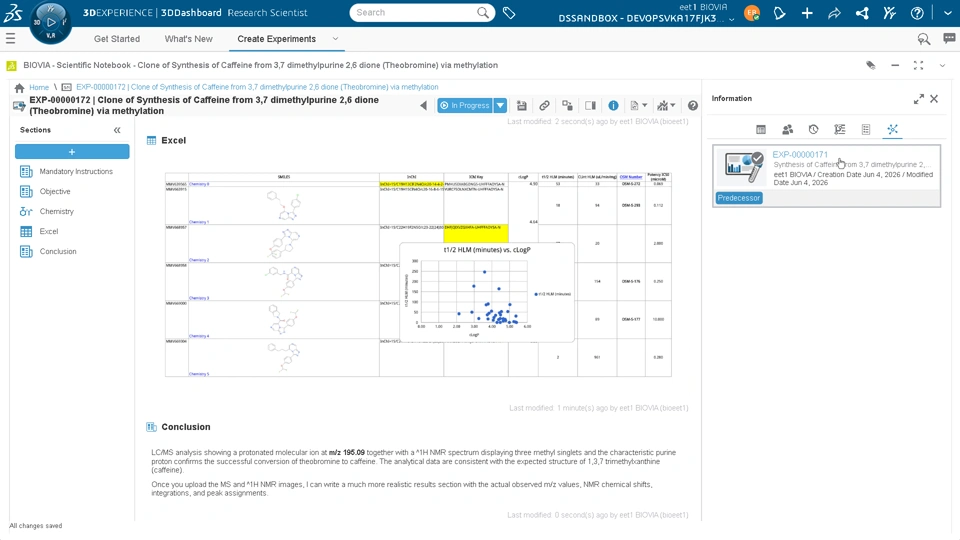Select the Create Experiments tab
The height and width of the screenshot is (540, 960).
click(x=277, y=39)
